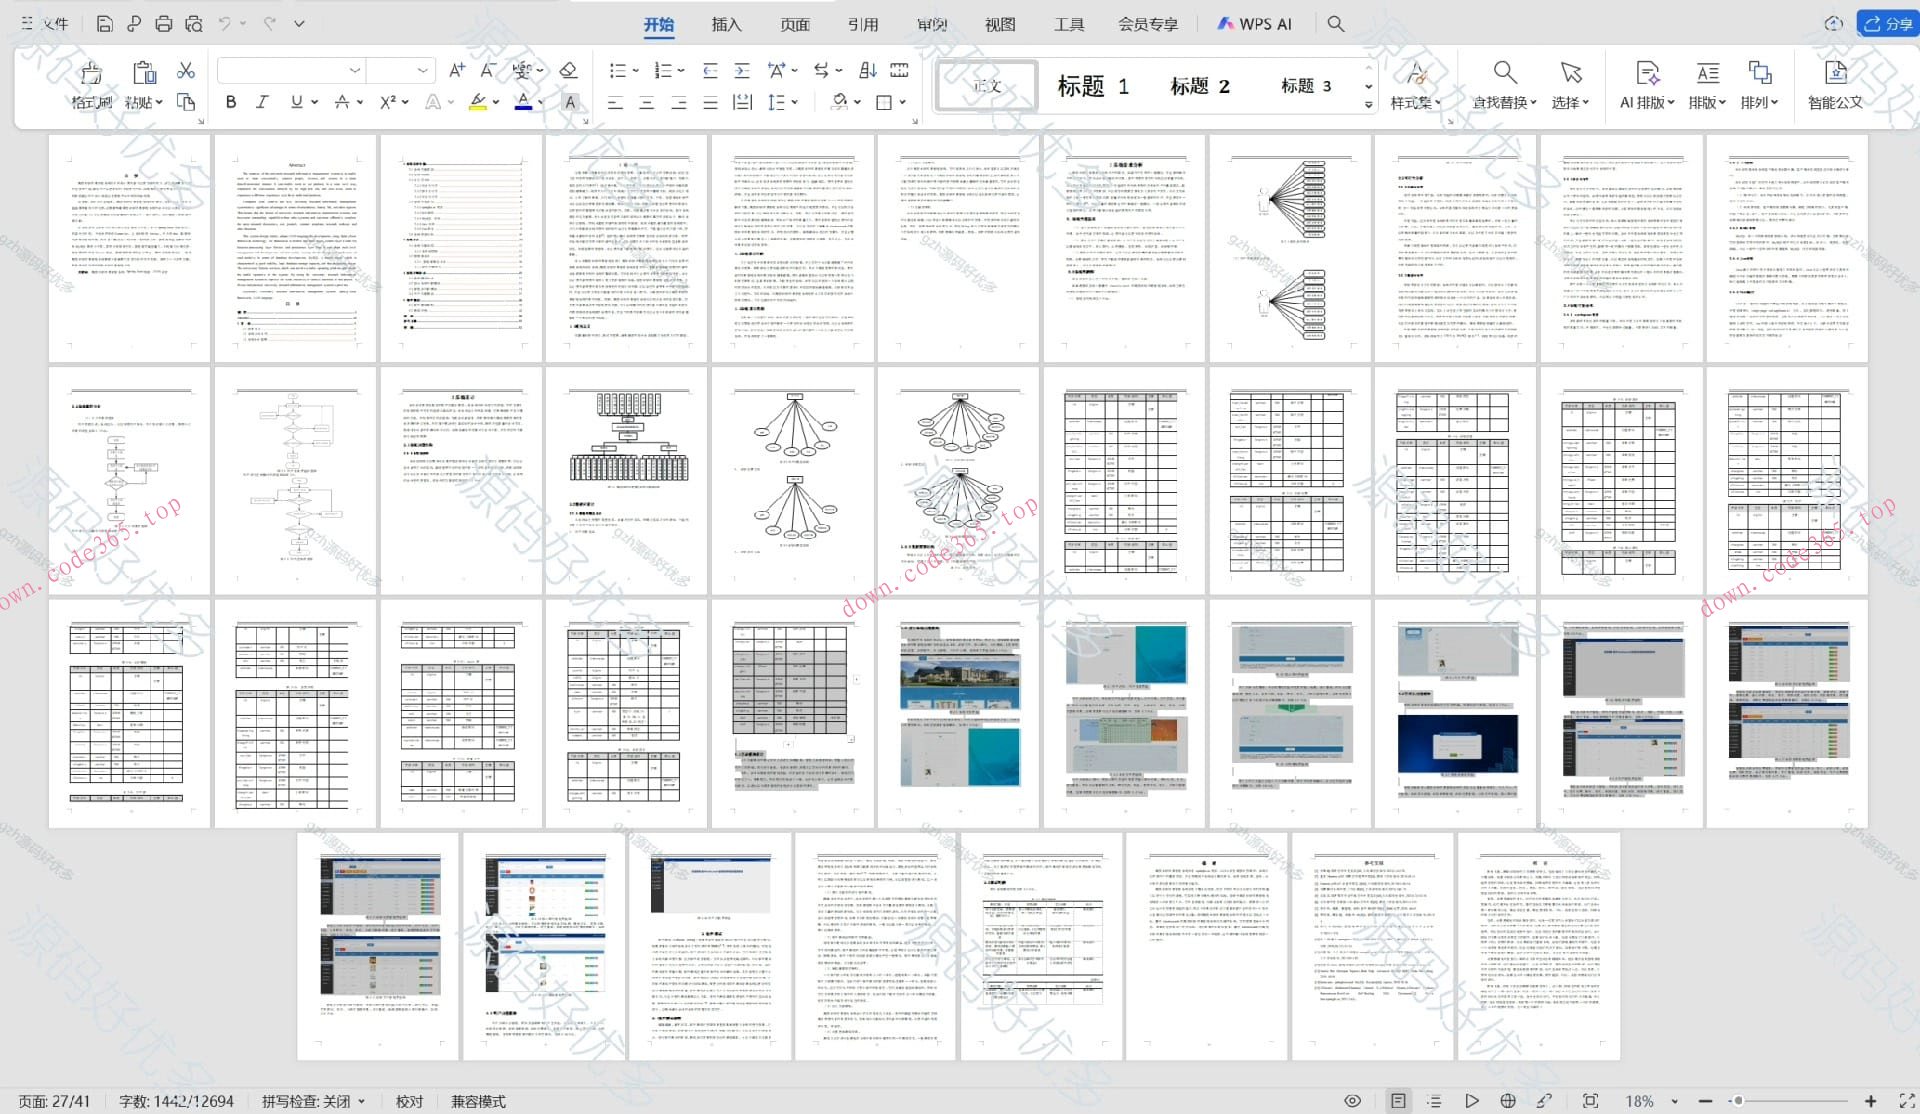The height and width of the screenshot is (1114, 1920).
Task: Click the Format Painter brush icon
Action: [91, 73]
